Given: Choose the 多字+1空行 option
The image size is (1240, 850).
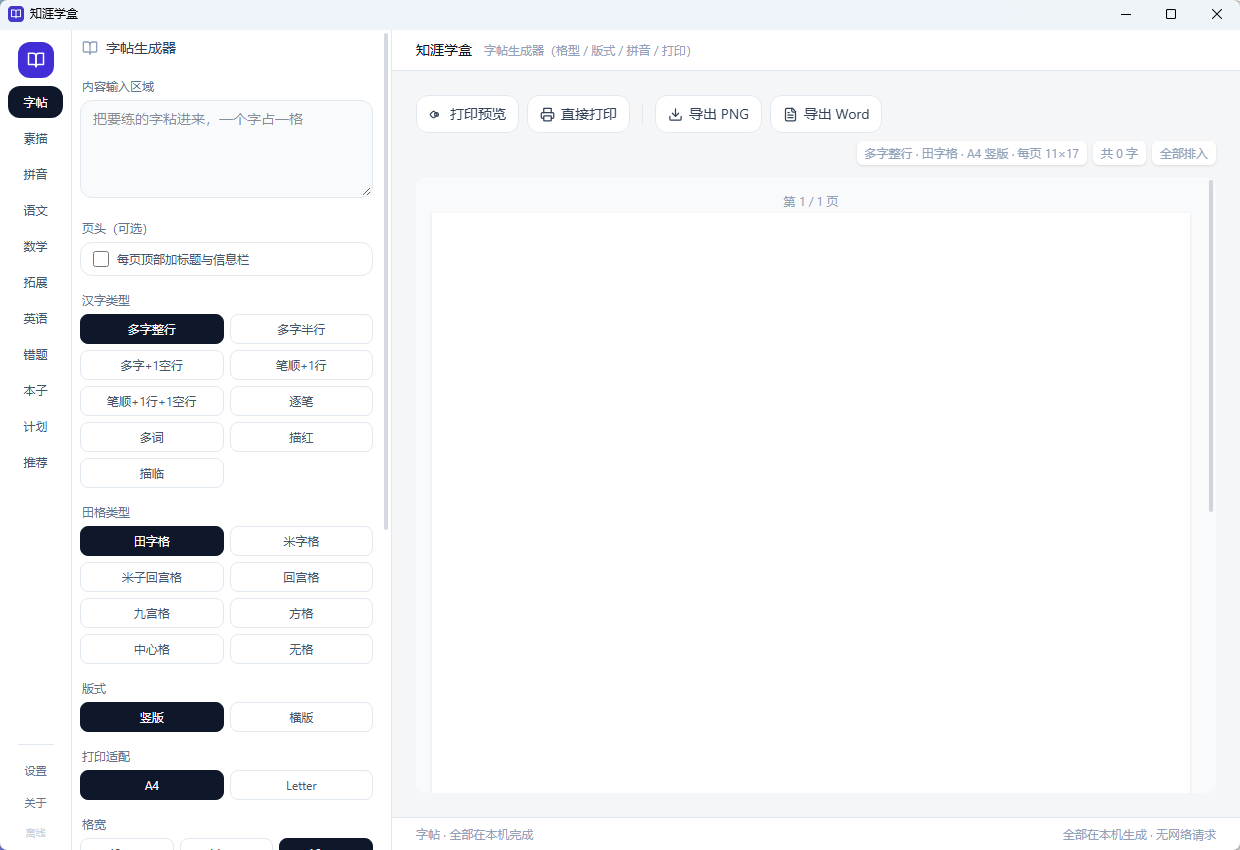Looking at the screenshot, I should point(152,365).
